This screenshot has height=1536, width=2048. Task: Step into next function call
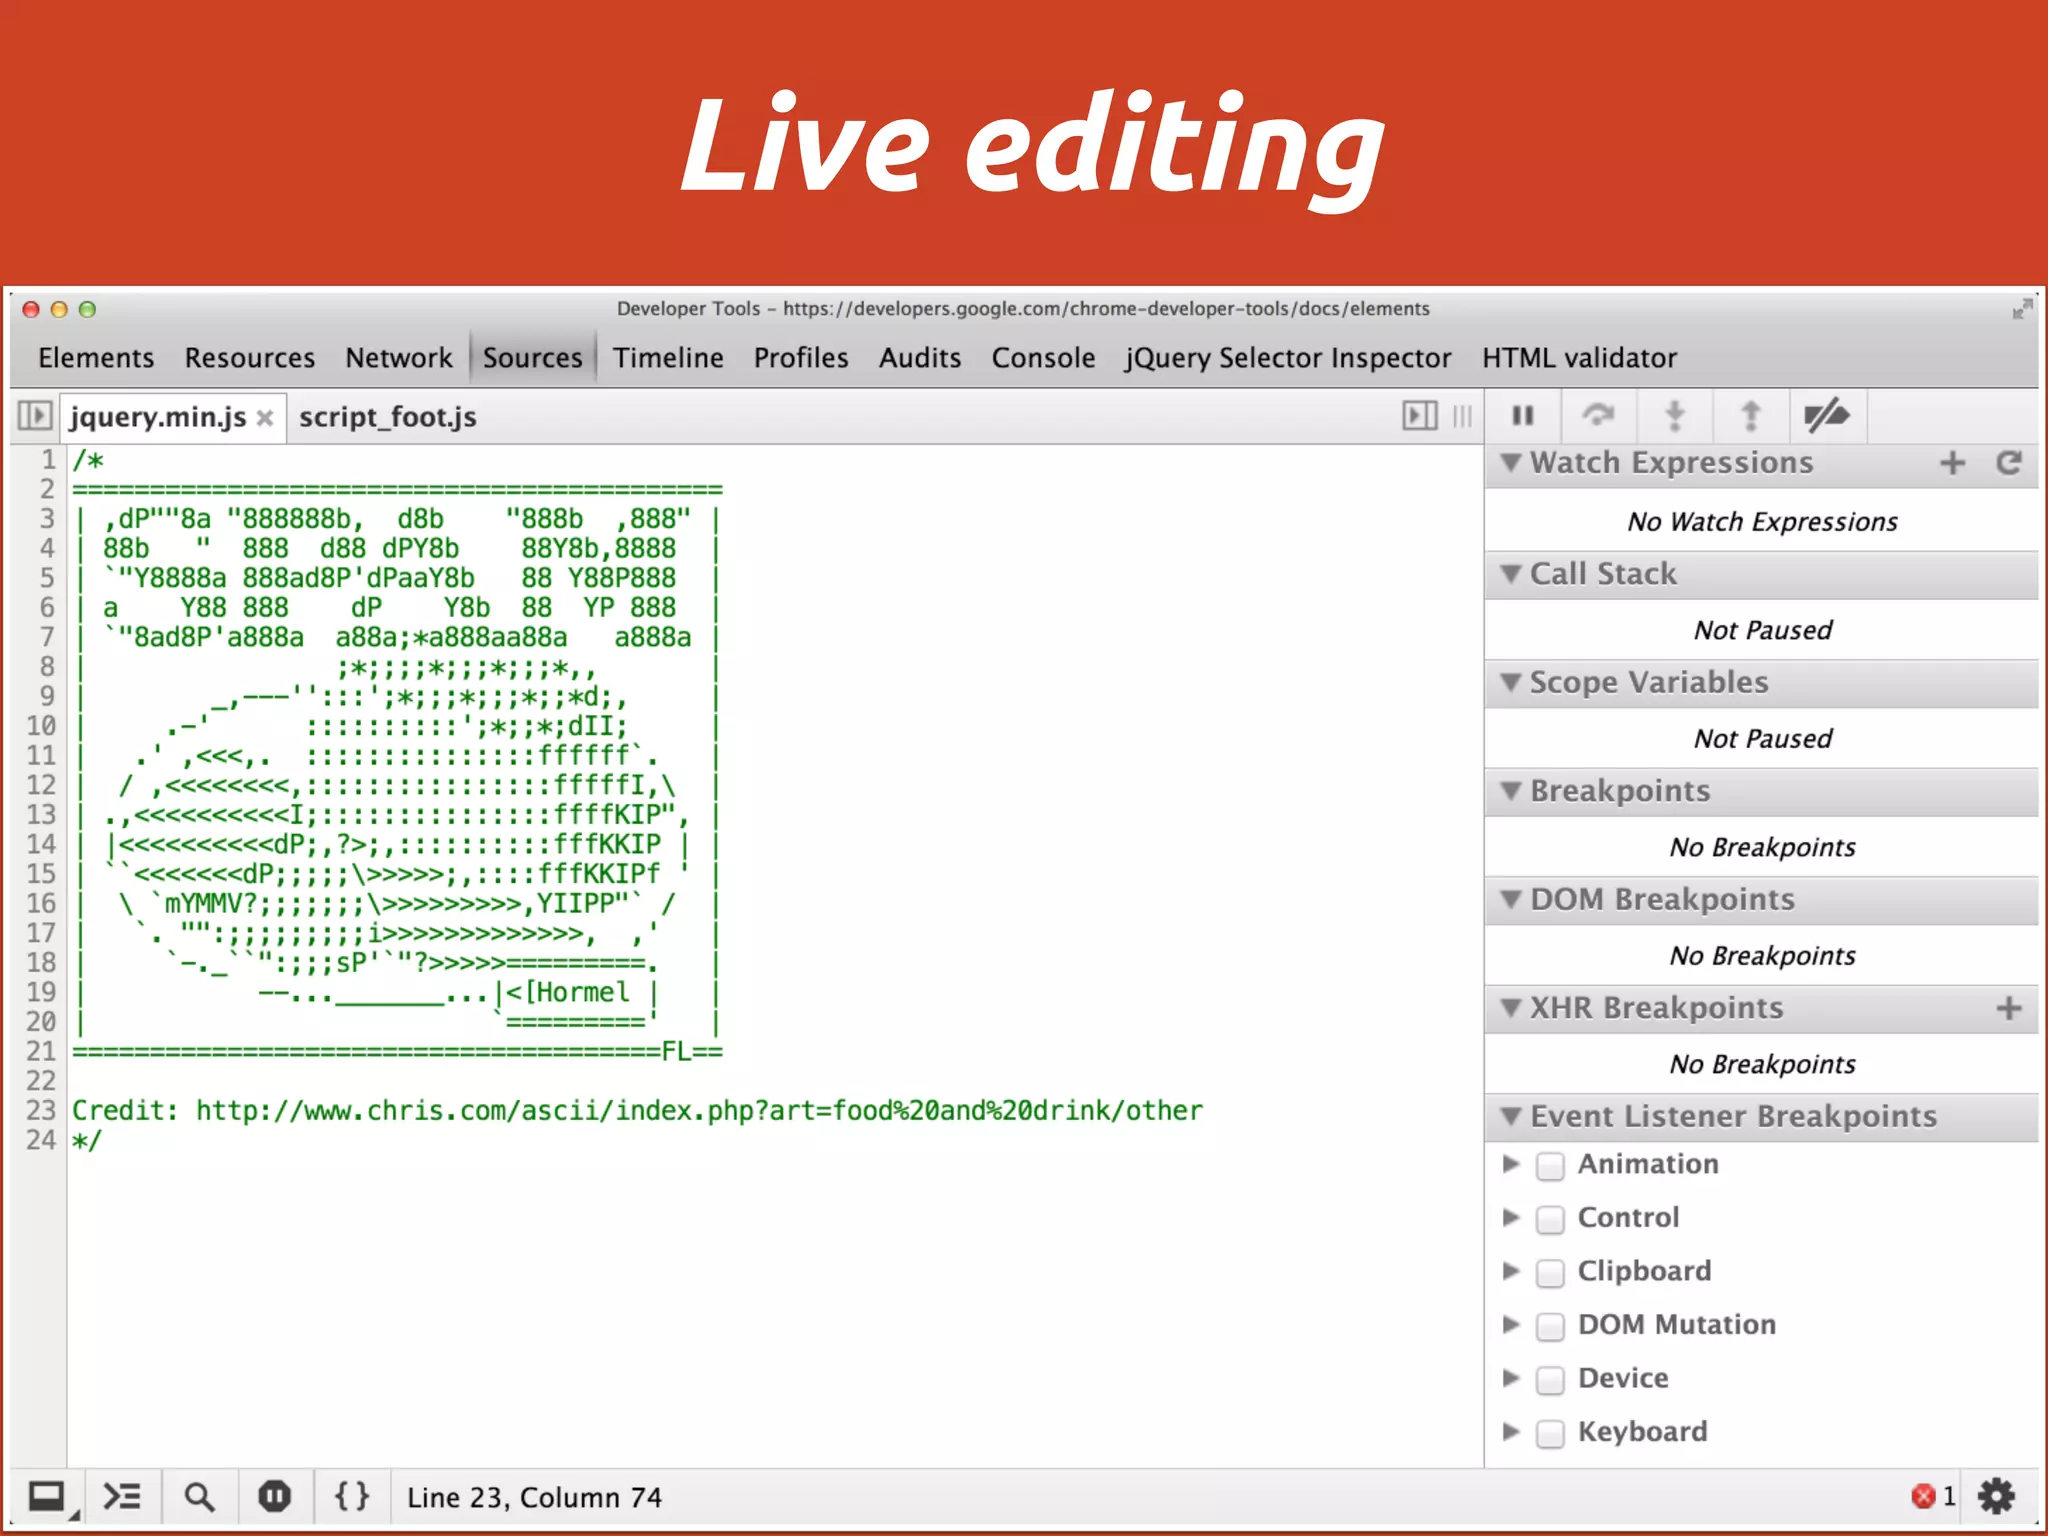tap(1674, 415)
